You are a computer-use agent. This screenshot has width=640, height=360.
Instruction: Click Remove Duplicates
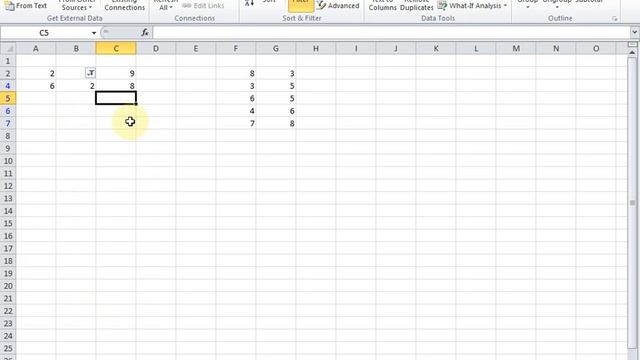417,6
